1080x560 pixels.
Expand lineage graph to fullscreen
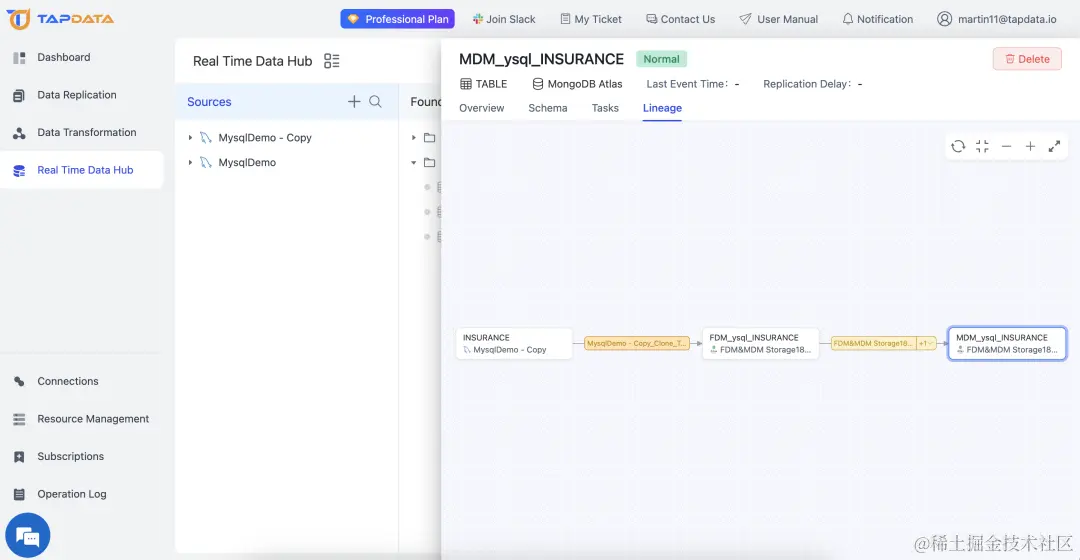coord(1055,146)
